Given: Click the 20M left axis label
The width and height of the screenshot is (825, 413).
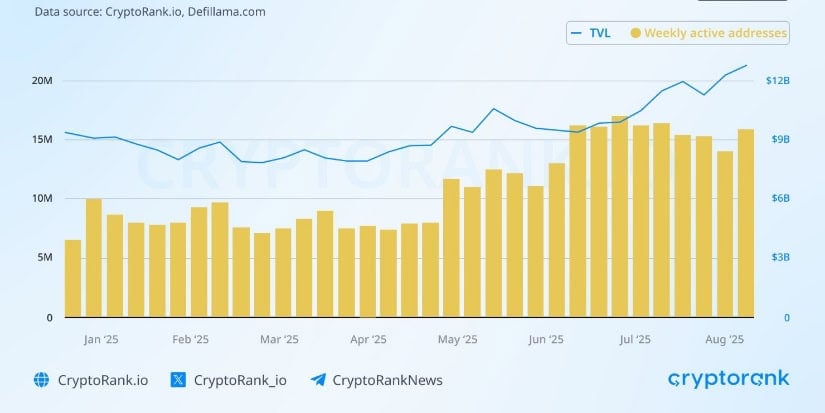Looking at the screenshot, I should tap(42, 80).
